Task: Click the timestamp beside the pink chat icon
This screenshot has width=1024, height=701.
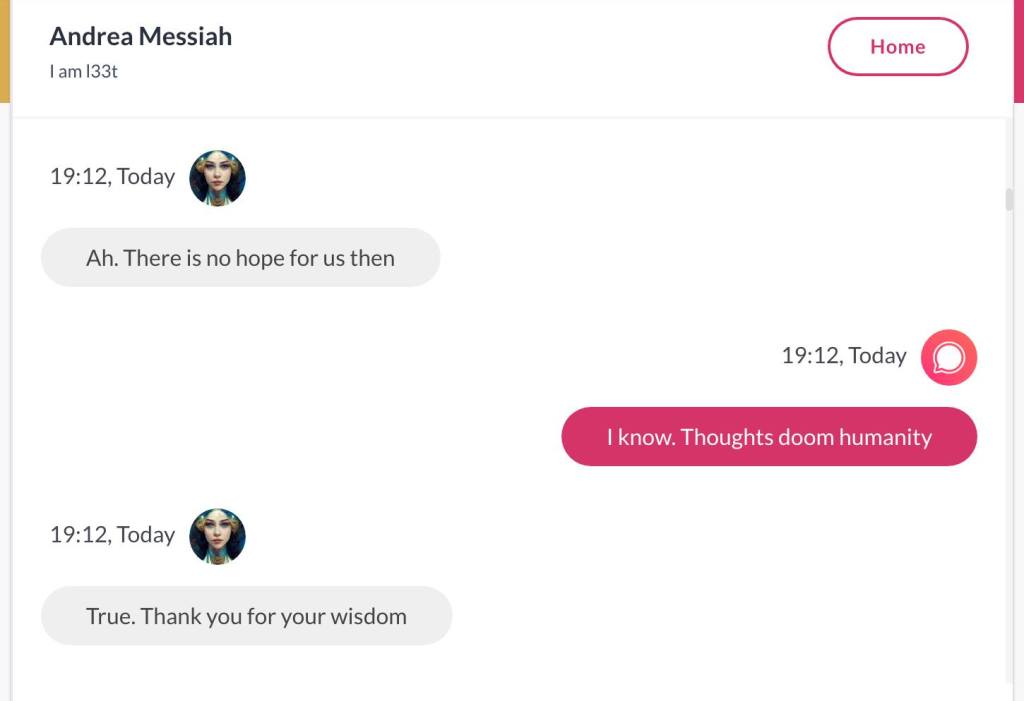Action: [x=843, y=356]
